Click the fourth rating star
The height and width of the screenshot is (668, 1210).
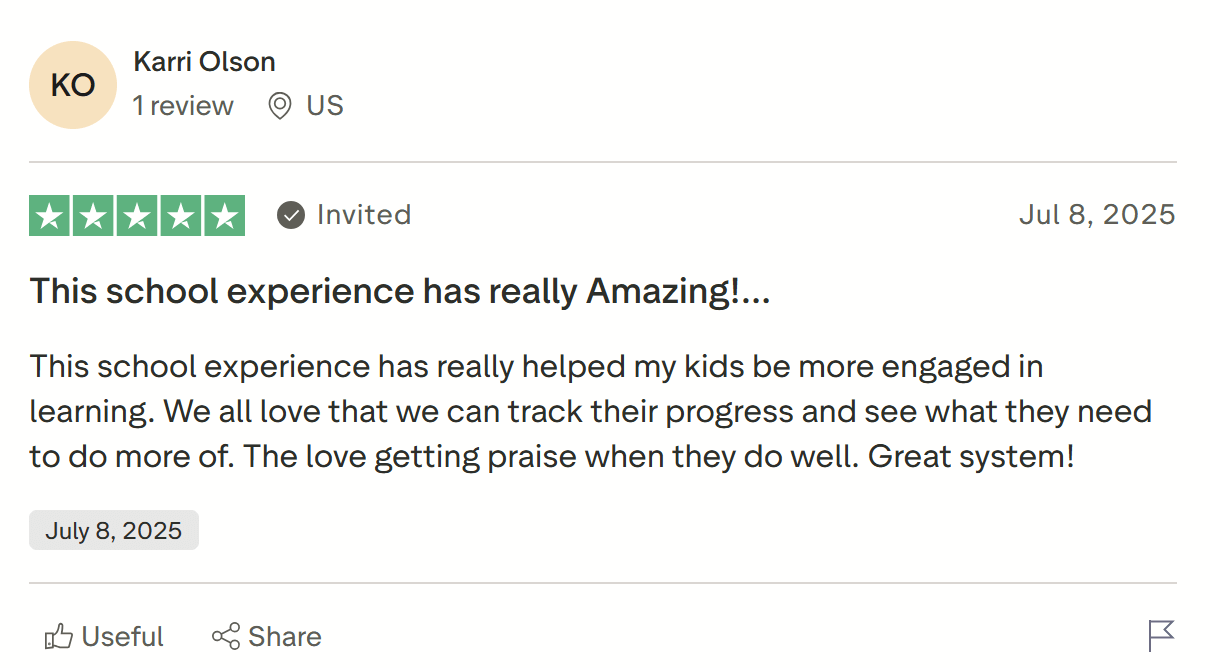[182, 214]
